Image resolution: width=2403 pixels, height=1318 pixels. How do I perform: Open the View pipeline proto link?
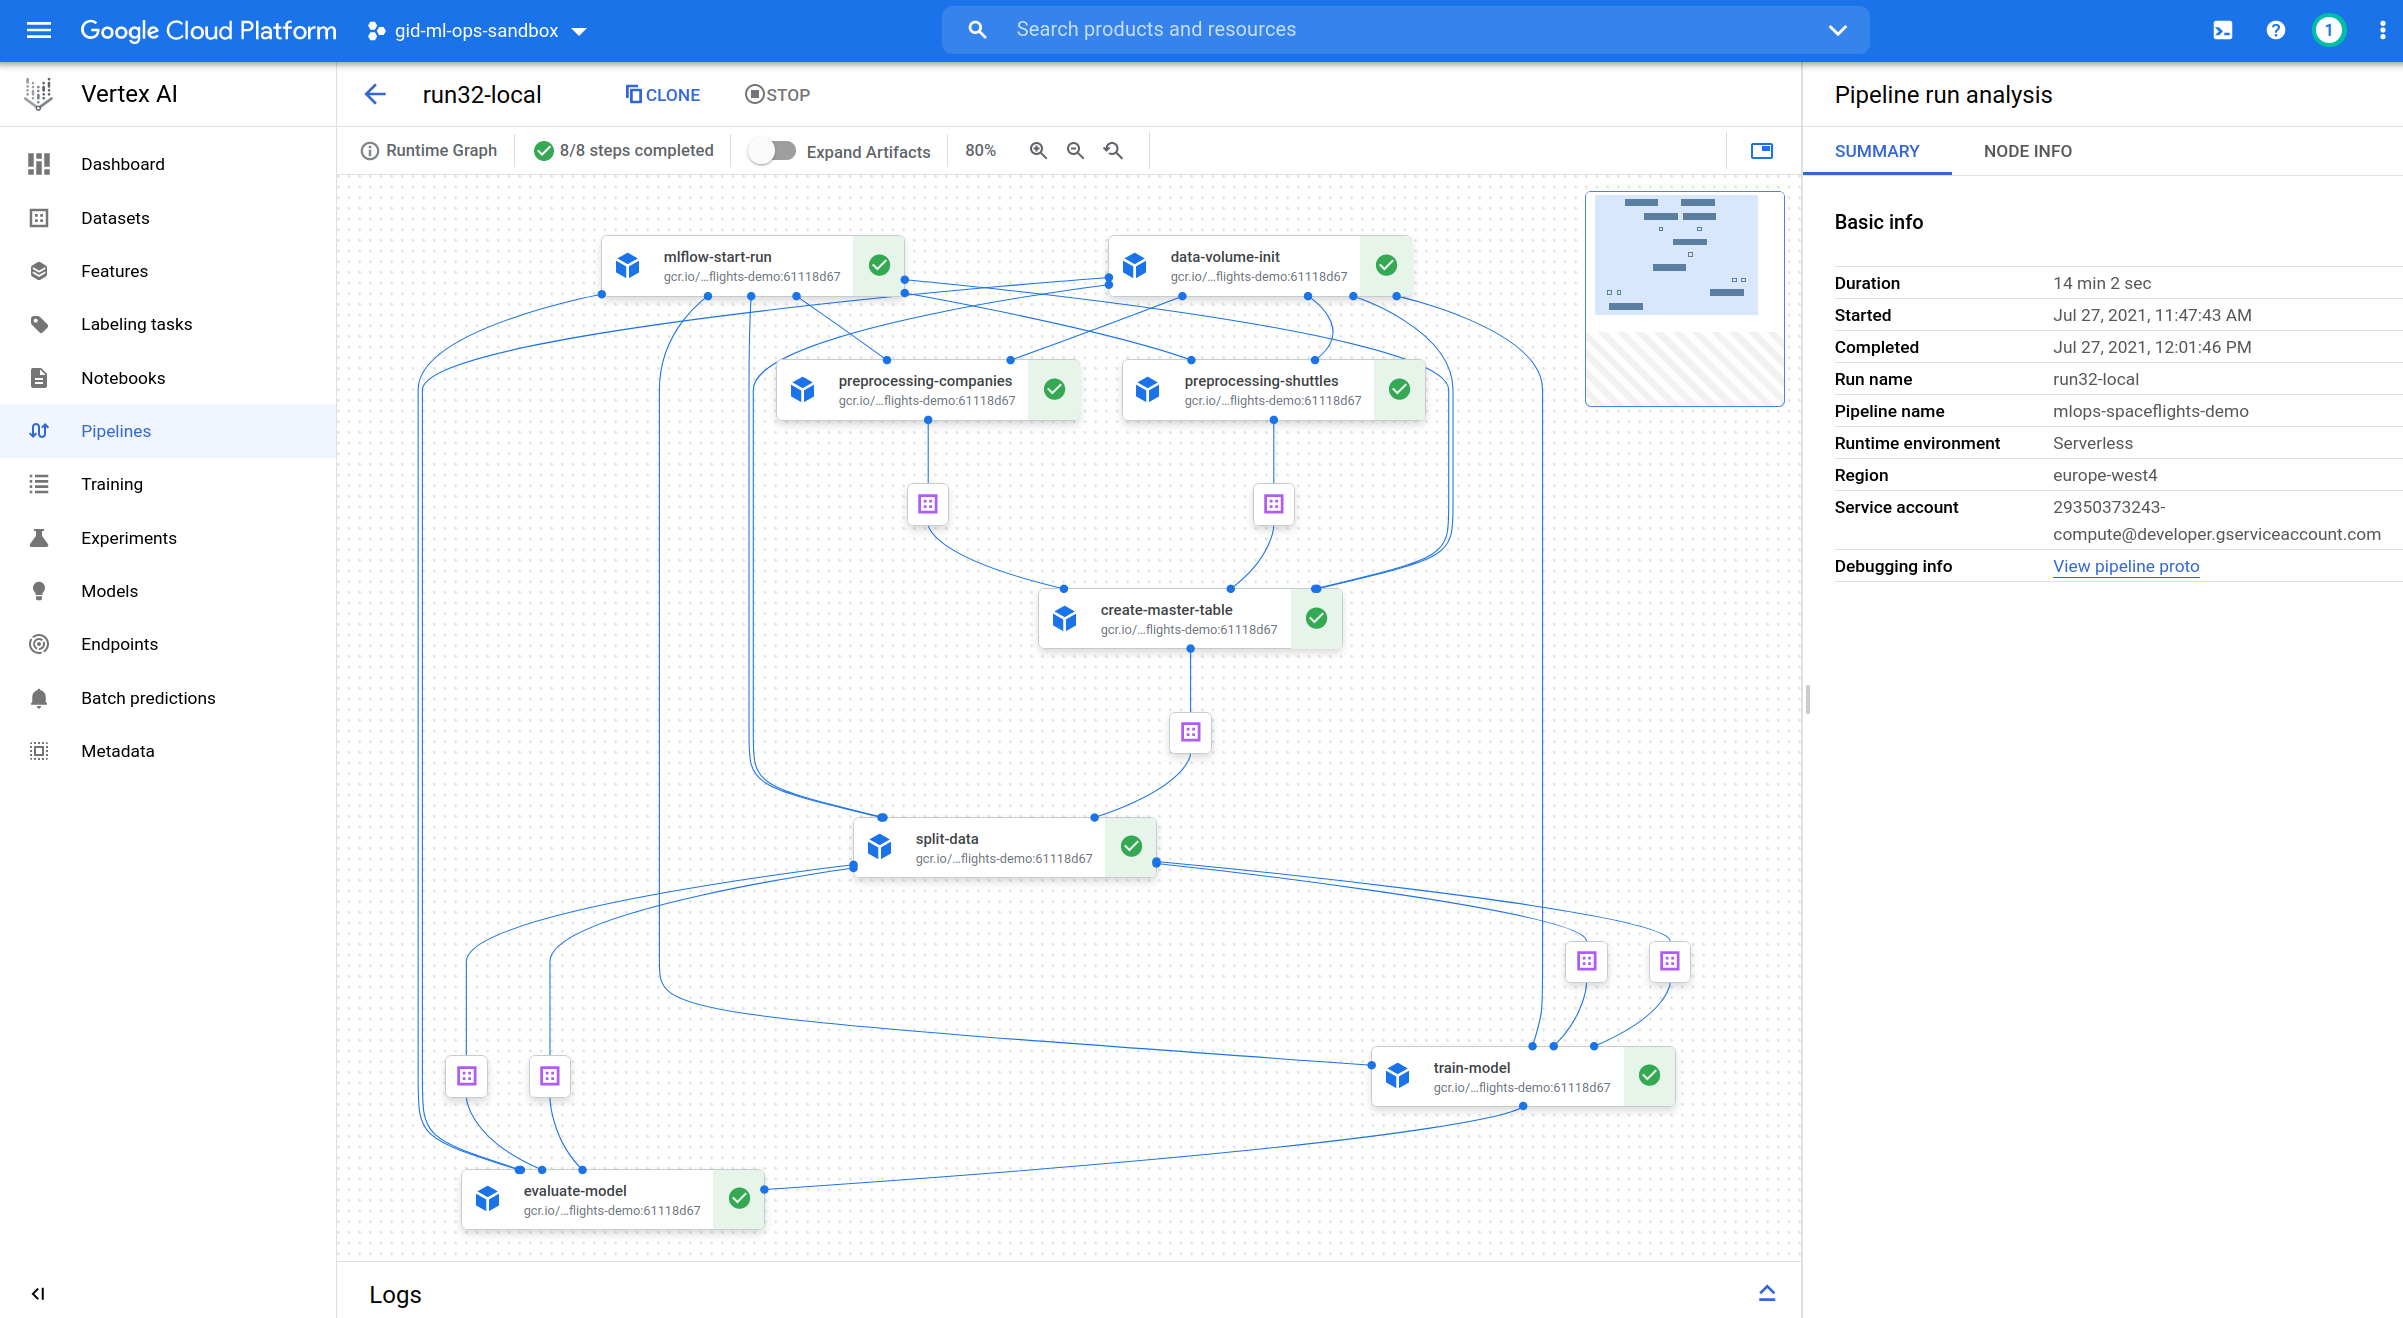(x=2126, y=566)
